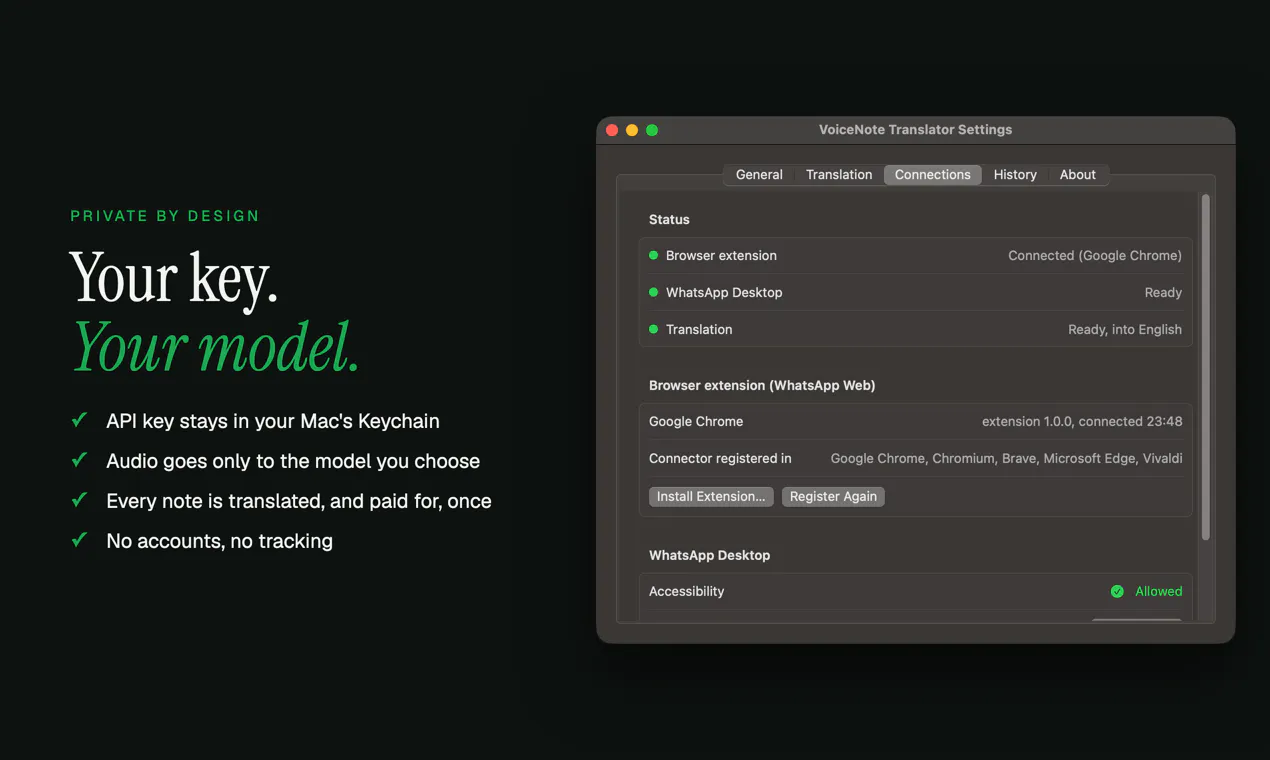Viewport: 1270px width, 760px height.
Task: Click the settings panel vertical scrollbar
Action: 1205,367
